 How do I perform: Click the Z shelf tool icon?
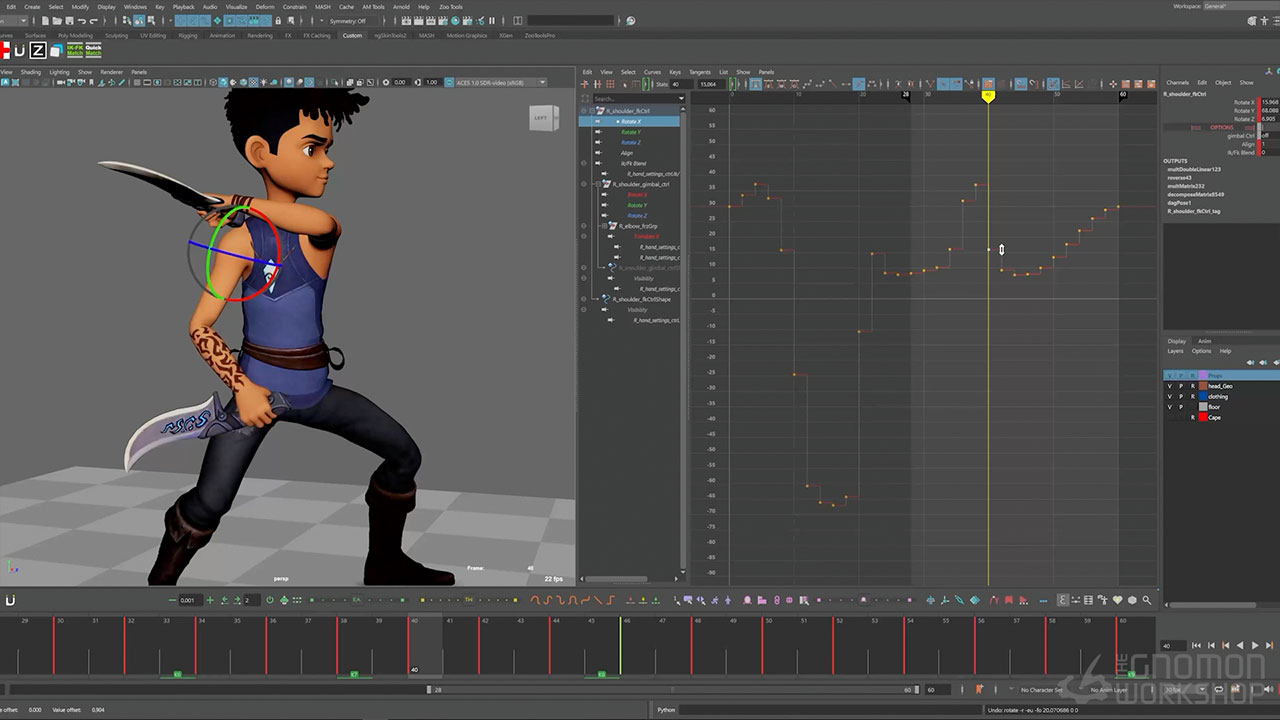tap(37, 51)
